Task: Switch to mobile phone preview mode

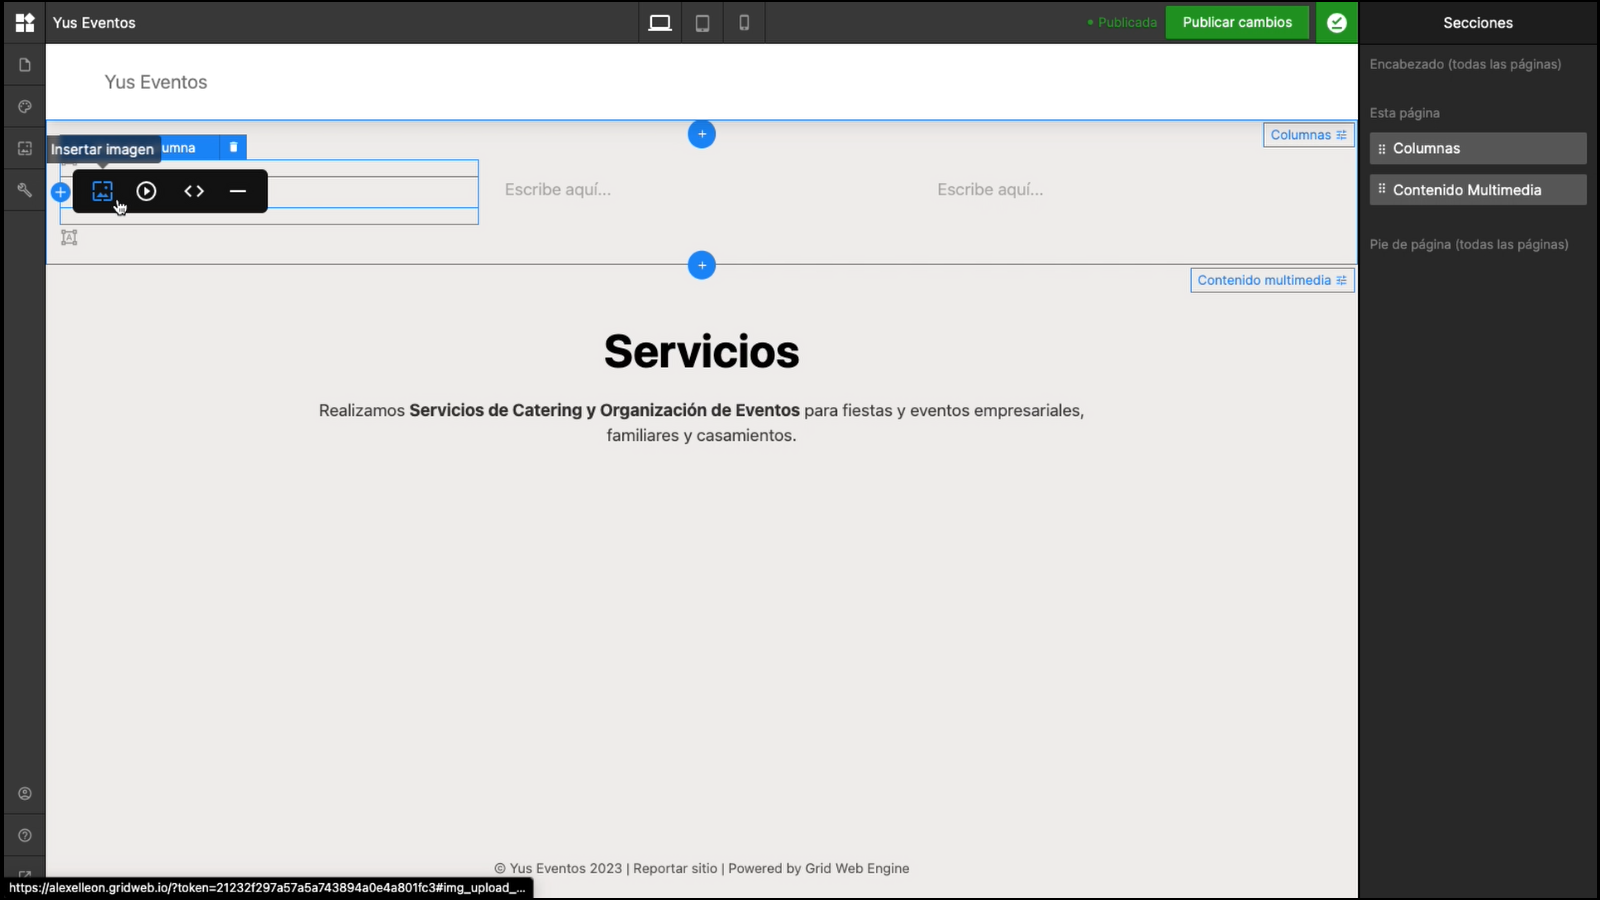Action: [744, 23]
